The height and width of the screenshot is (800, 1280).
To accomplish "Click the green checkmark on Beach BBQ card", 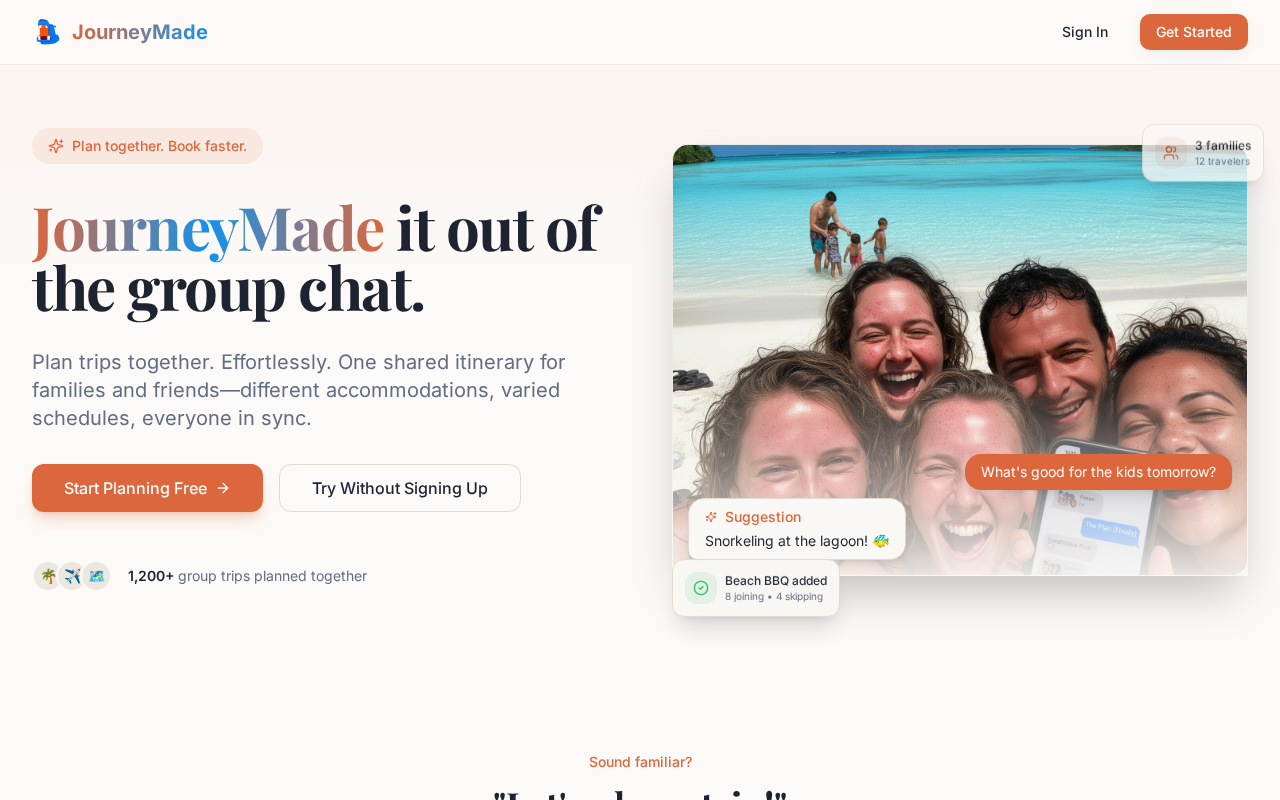I will tap(701, 588).
